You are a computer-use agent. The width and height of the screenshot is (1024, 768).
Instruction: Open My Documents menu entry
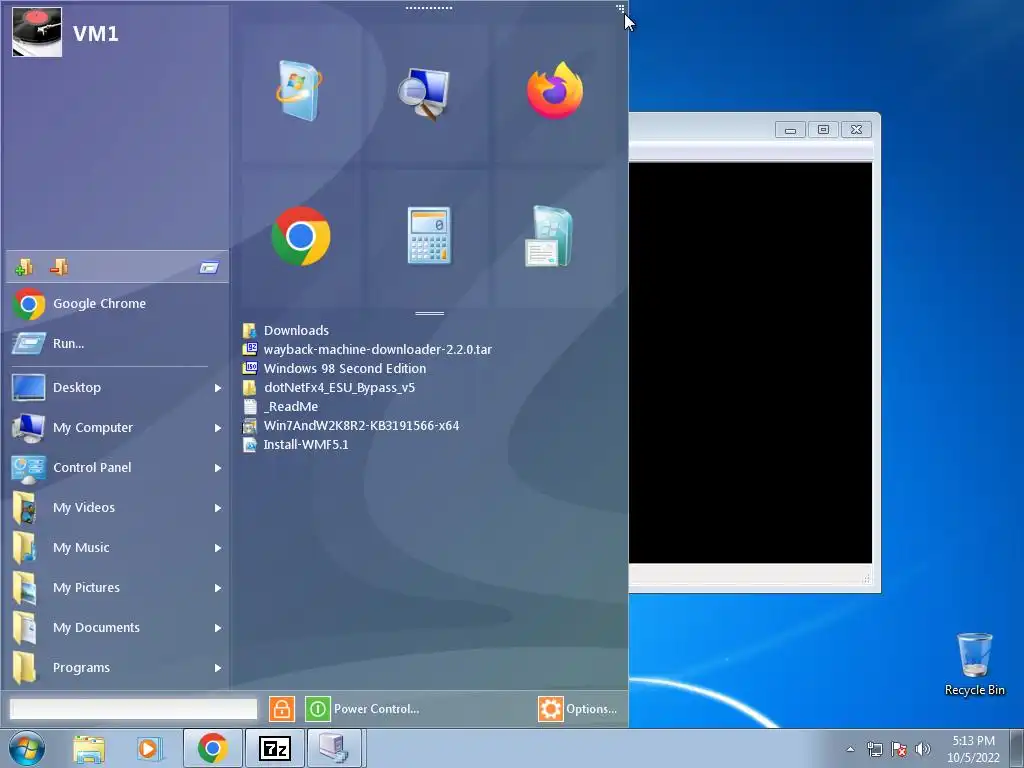[x=117, y=628]
